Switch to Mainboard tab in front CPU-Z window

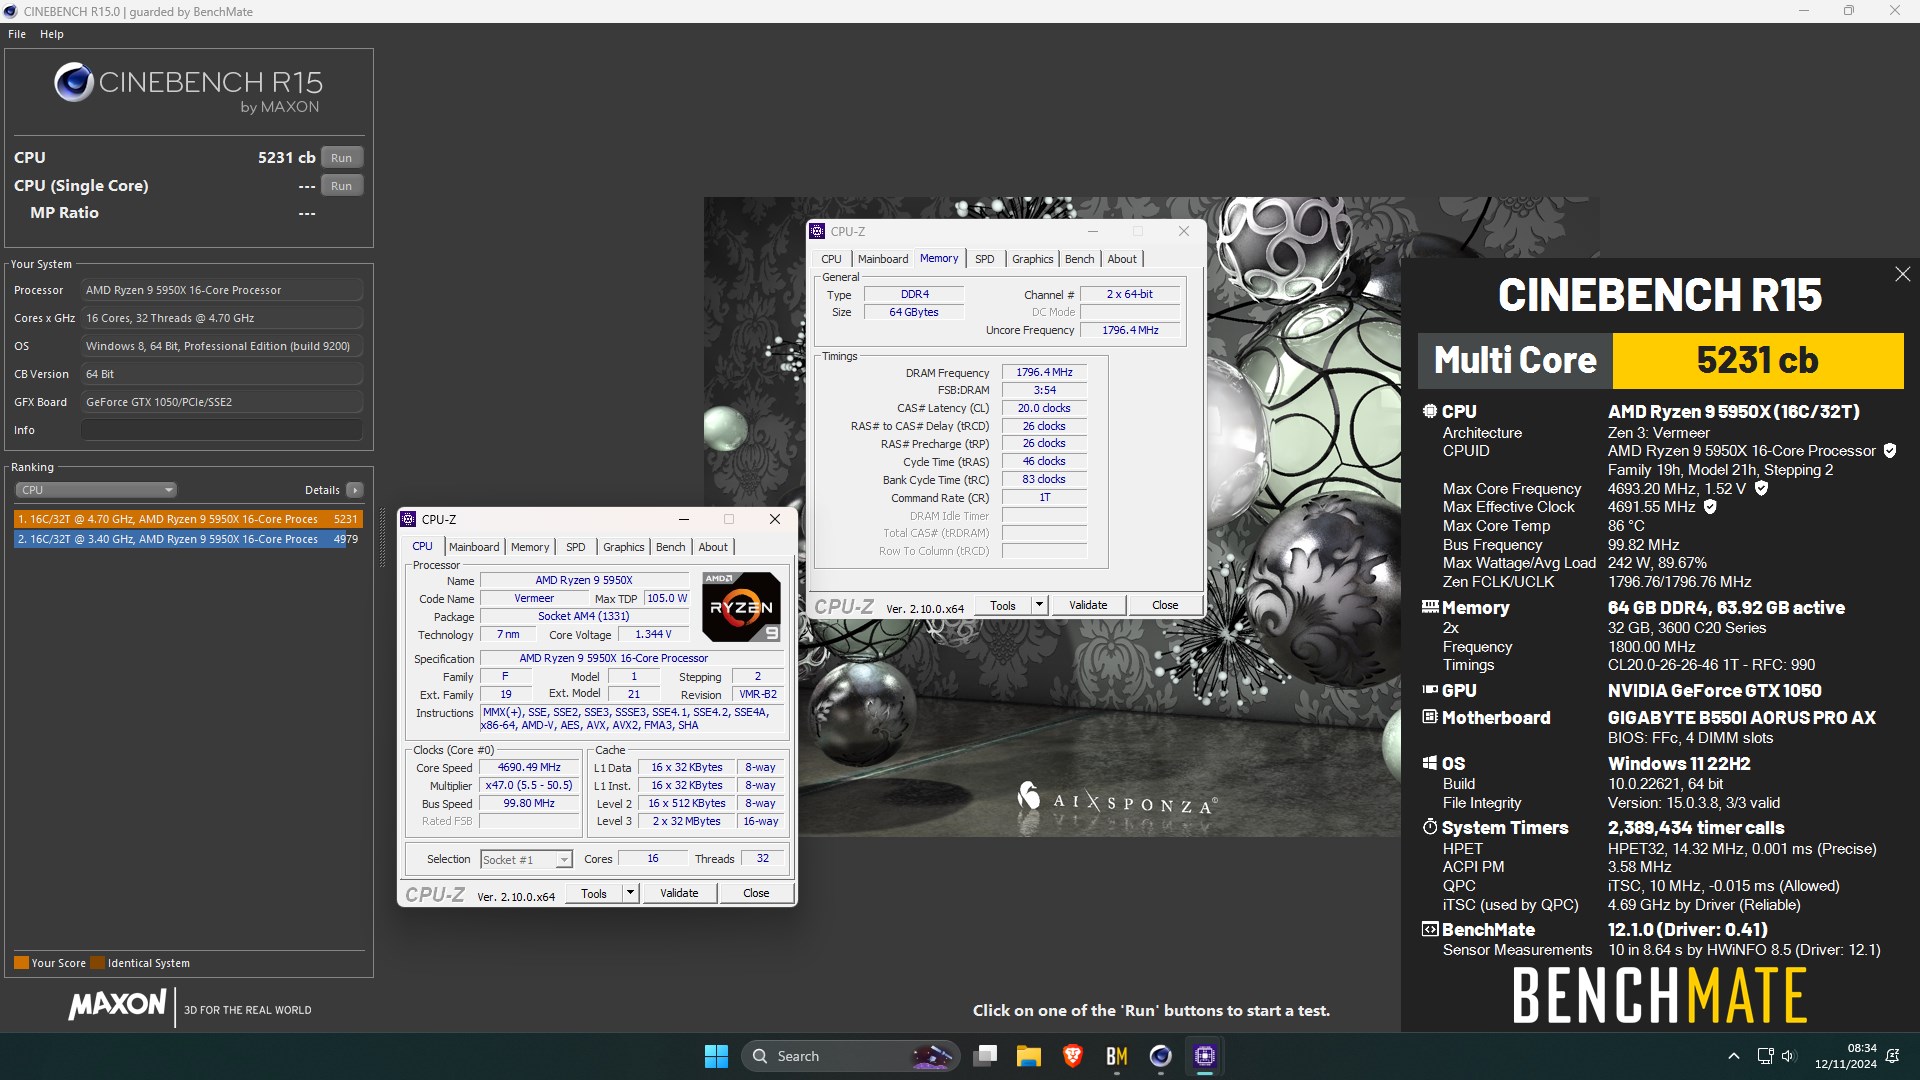474,547
